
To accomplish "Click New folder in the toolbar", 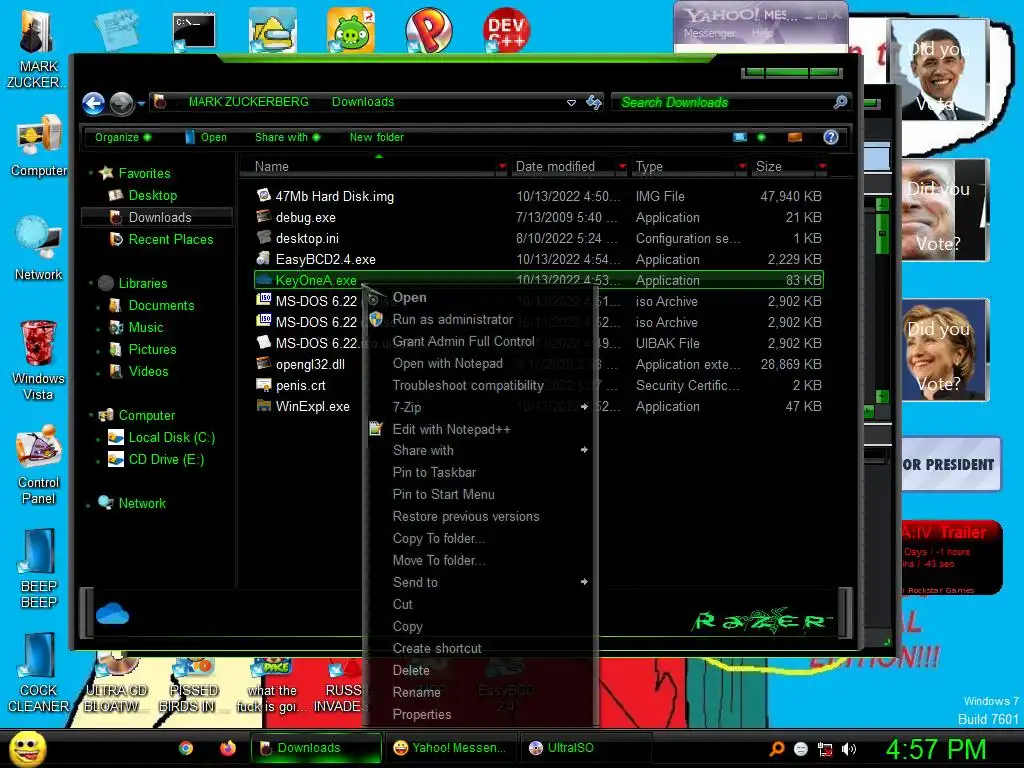I will pyautogui.click(x=377, y=137).
